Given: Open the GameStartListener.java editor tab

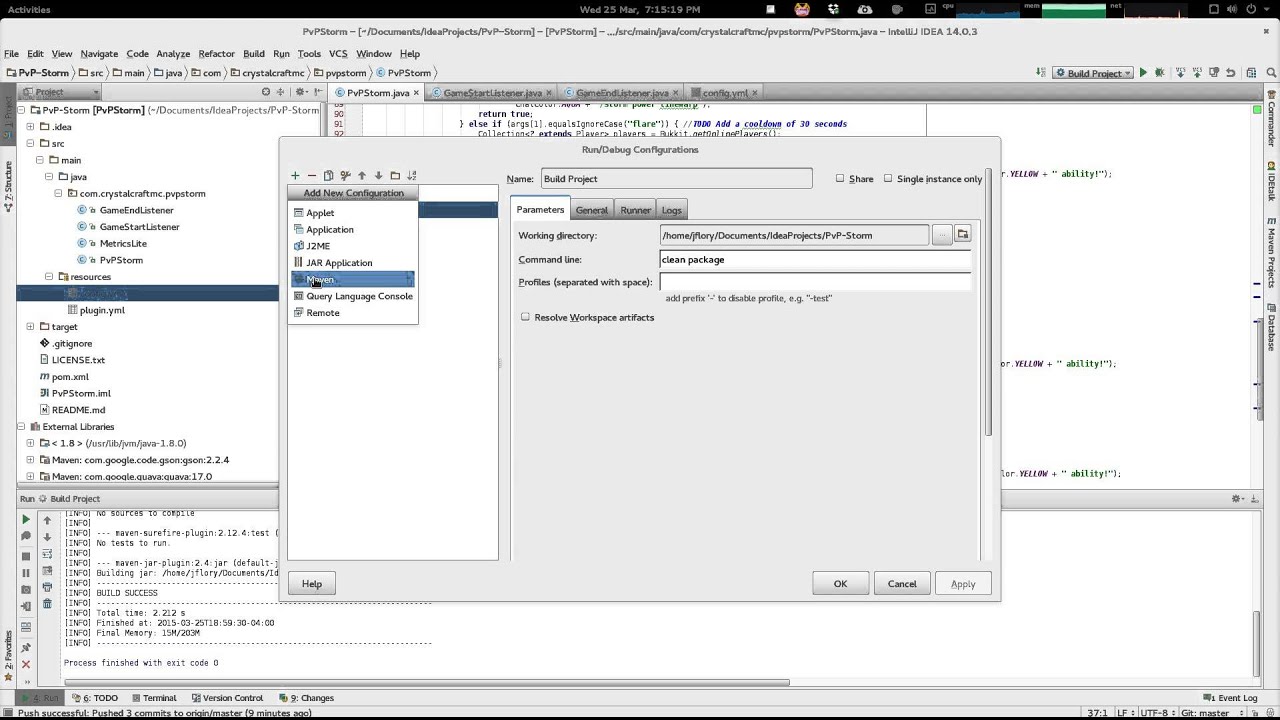Looking at the screenshot, I should [492, 93].
